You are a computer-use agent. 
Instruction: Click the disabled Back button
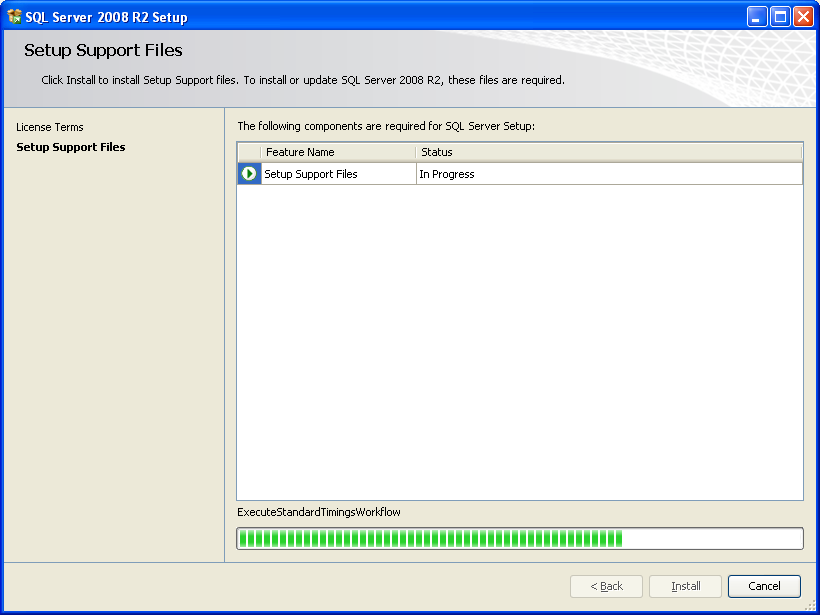click(x=607, y=586)
